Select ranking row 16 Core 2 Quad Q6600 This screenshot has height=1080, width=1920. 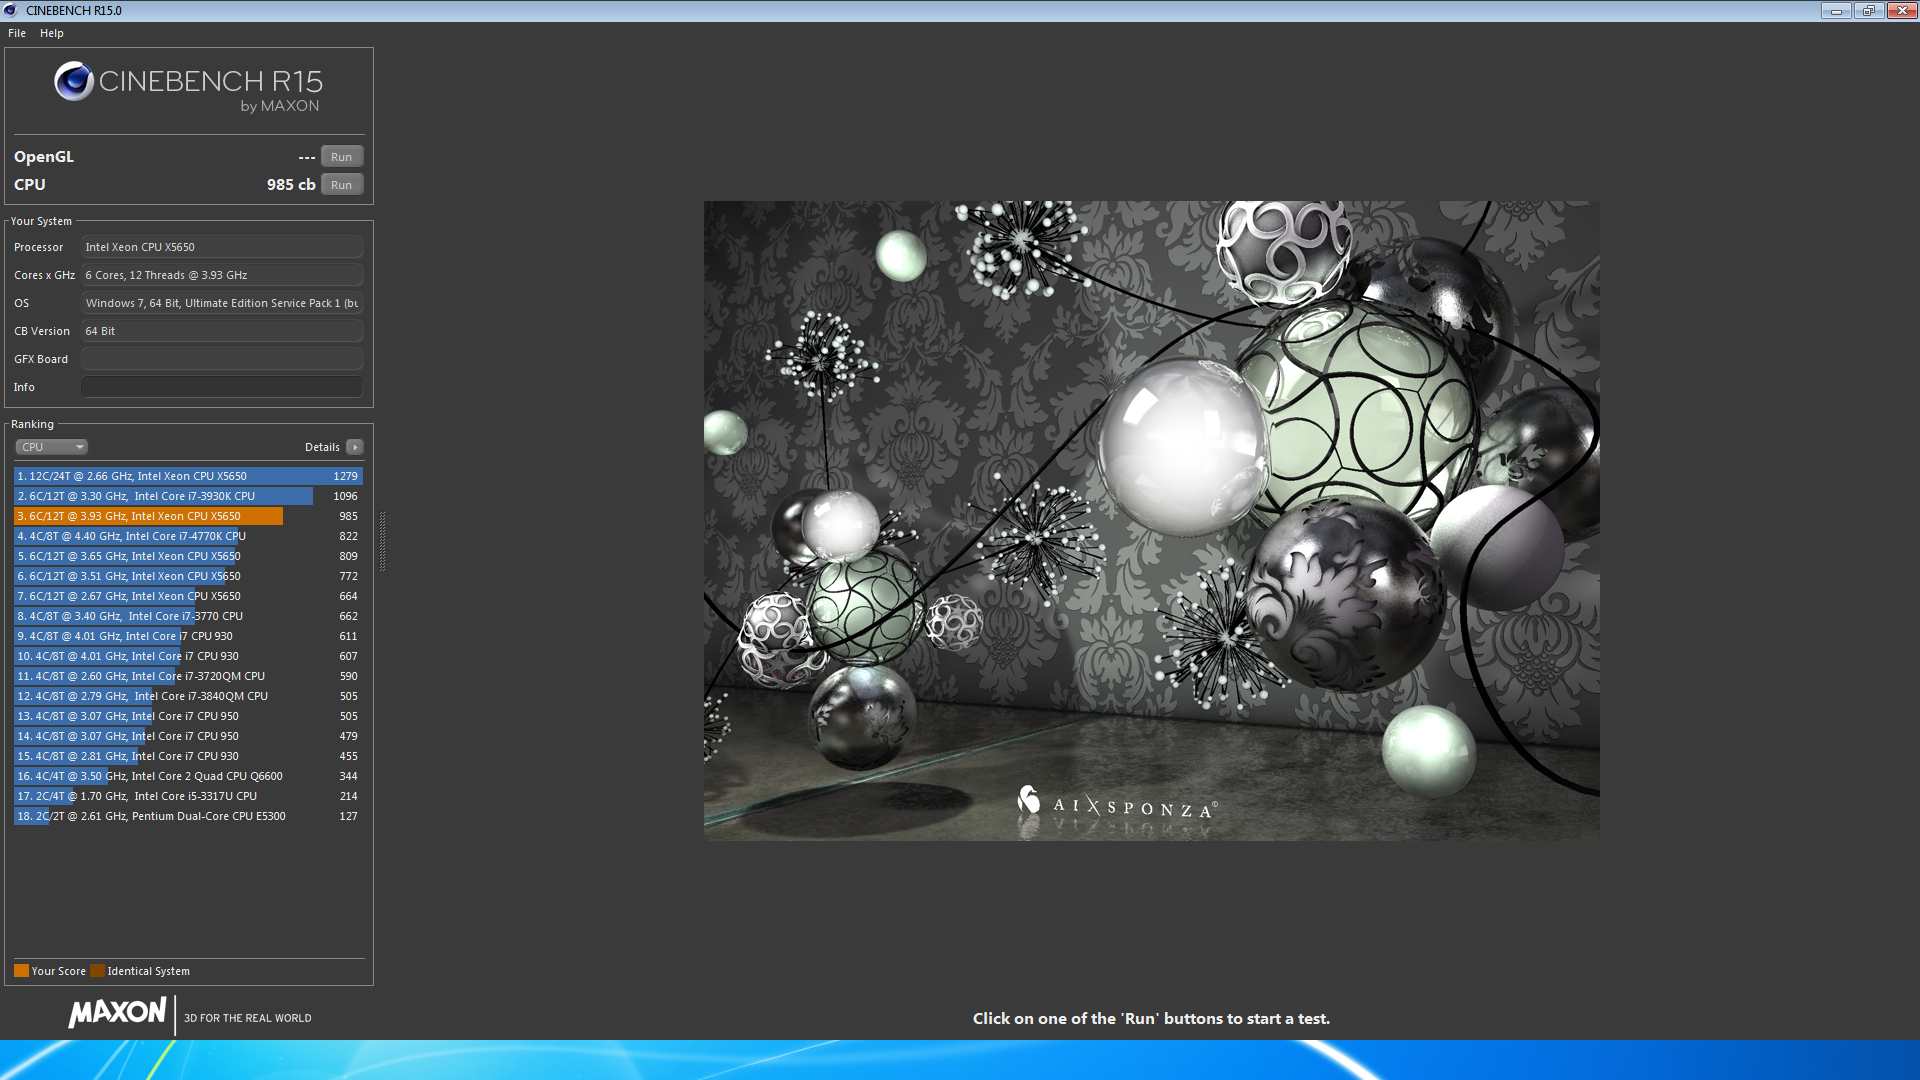point(188,776)
